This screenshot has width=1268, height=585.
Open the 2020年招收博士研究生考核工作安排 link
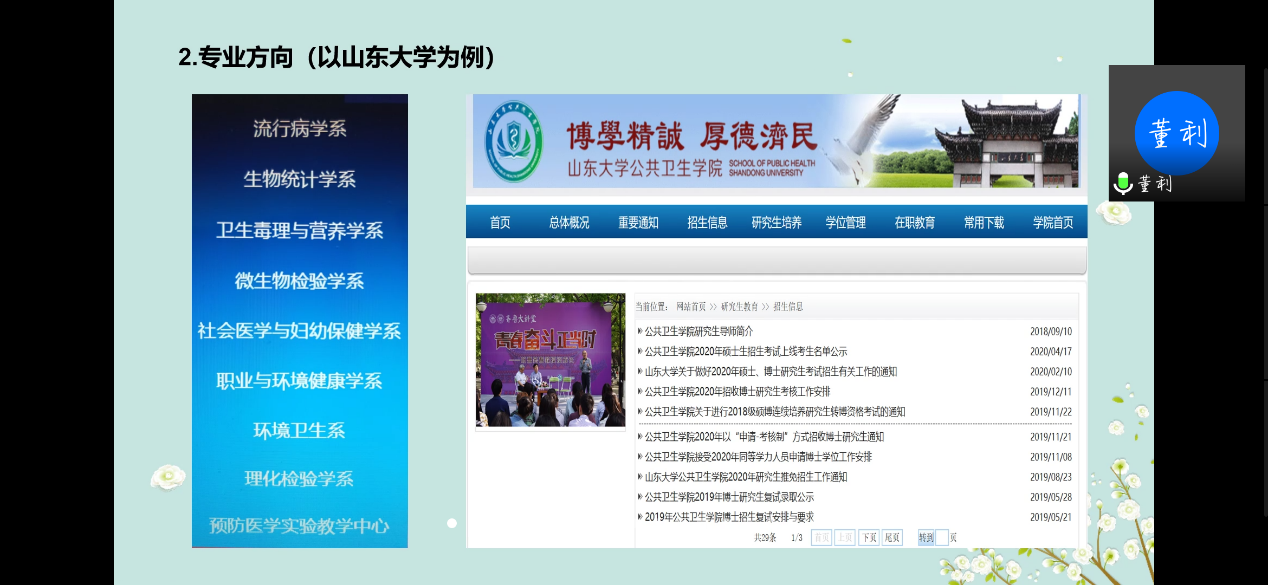(x=737, y=391)
